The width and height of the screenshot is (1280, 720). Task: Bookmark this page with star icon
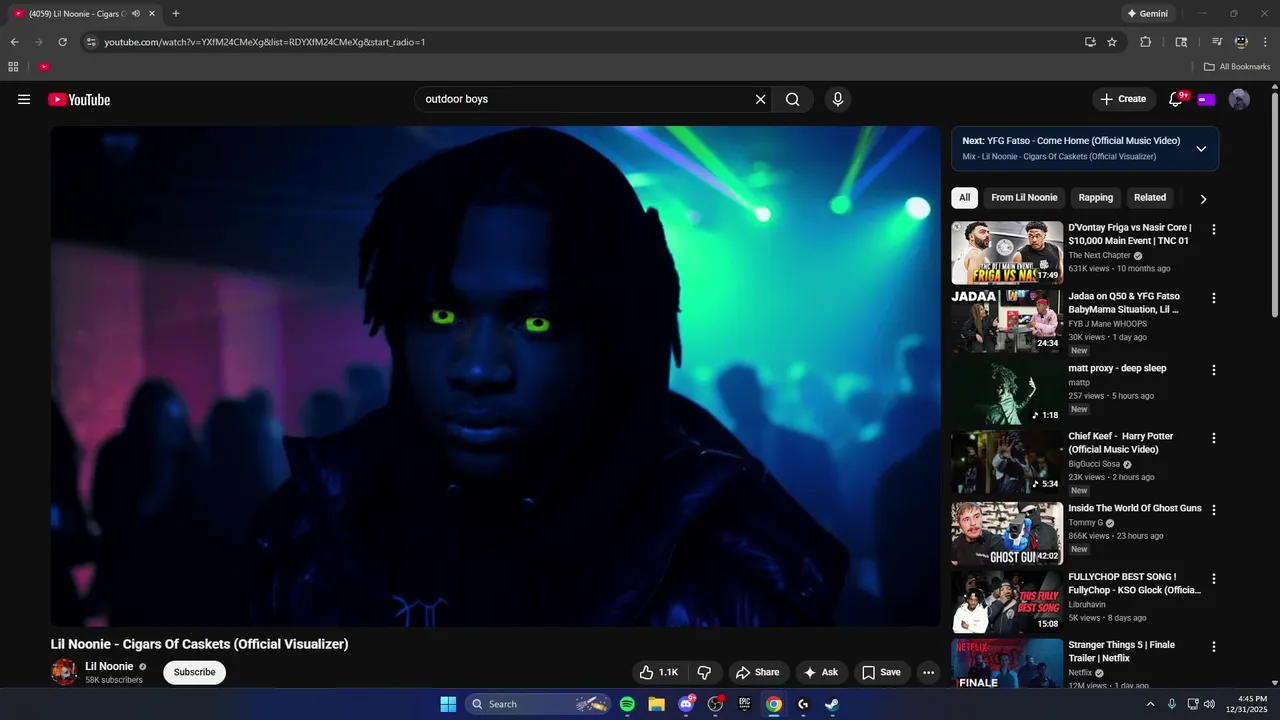click(x=1112, y=42)
